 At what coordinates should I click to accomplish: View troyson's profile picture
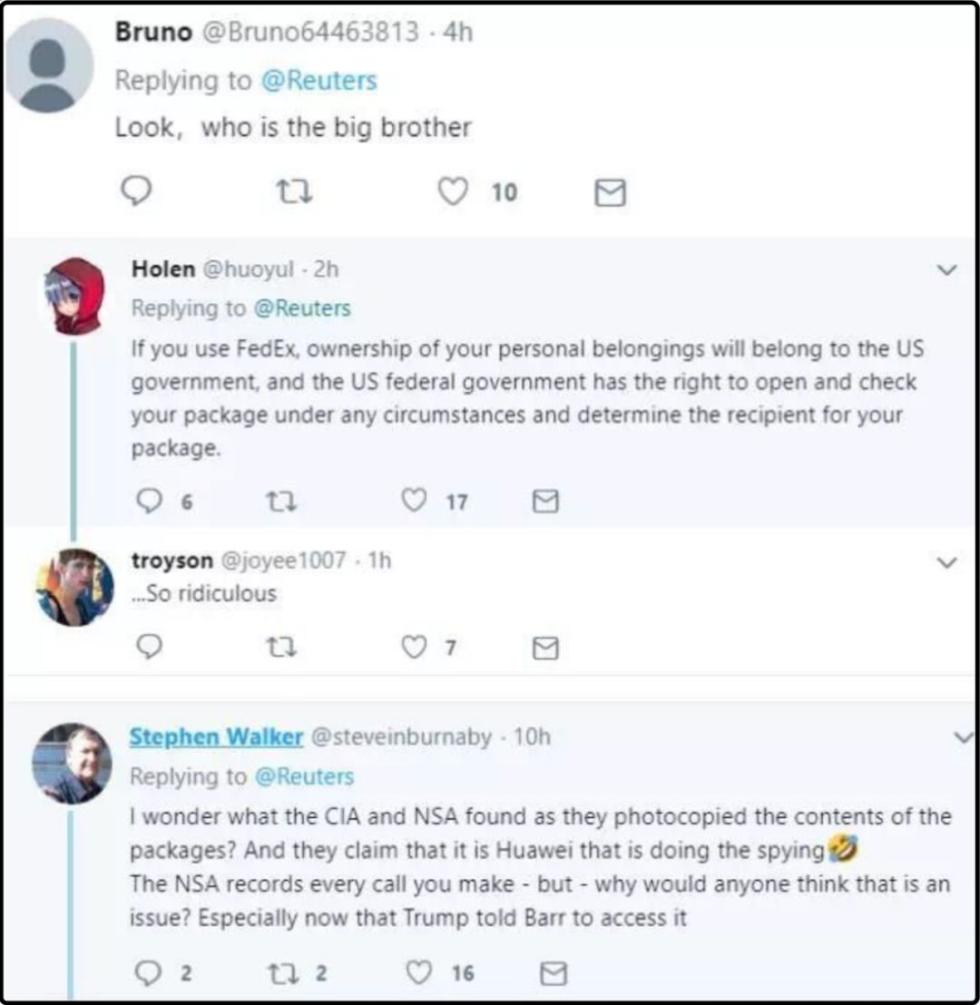coord(74,587)
